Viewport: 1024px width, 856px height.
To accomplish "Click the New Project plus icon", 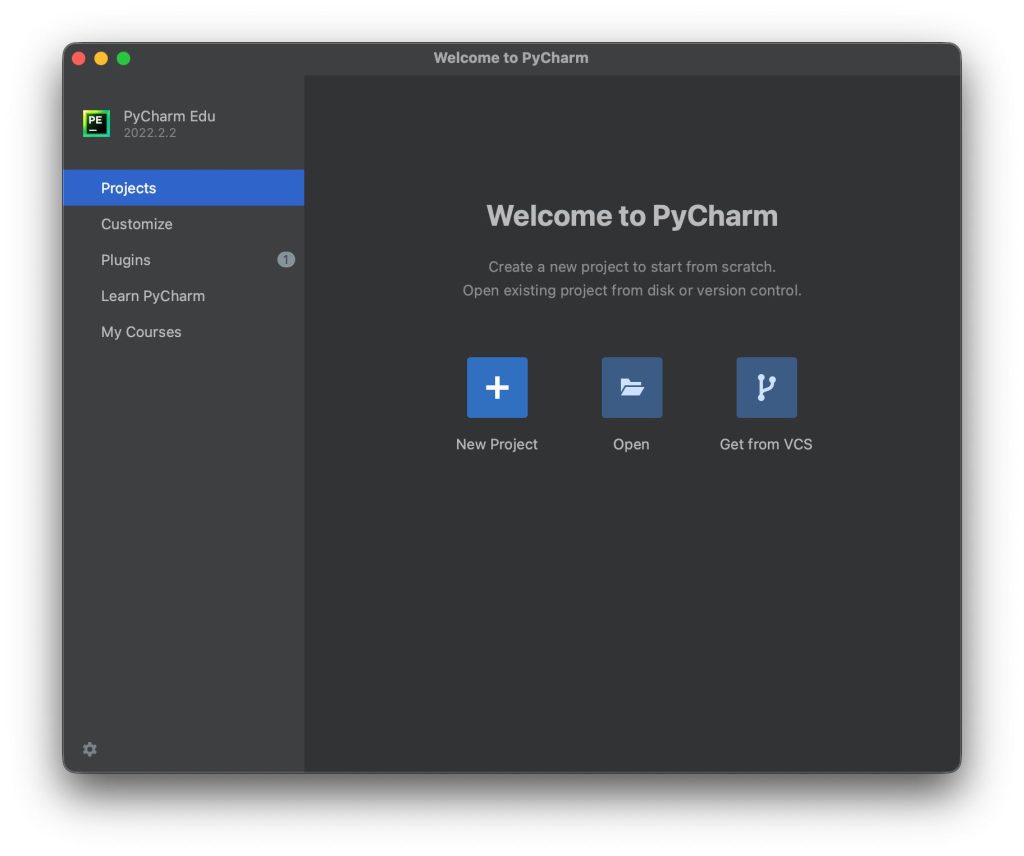I will pyautogui.click(x=497, y=388).
